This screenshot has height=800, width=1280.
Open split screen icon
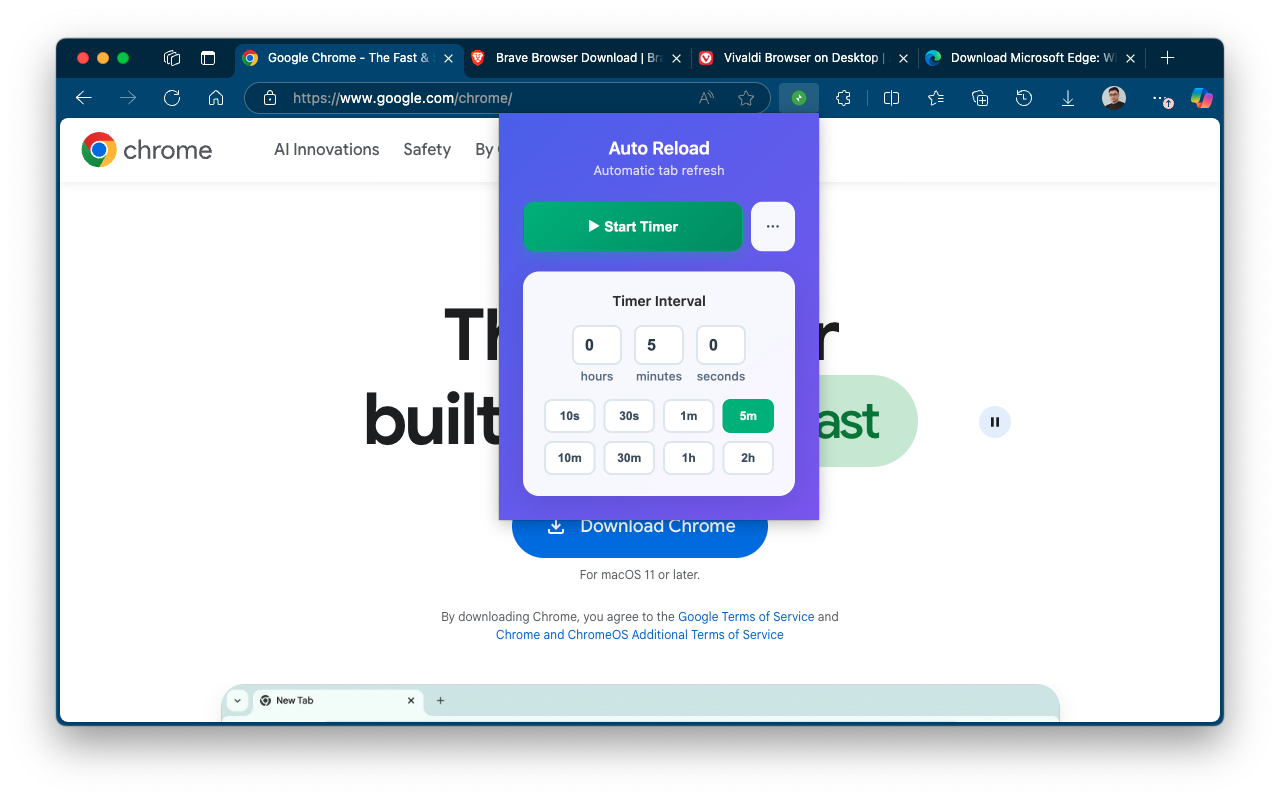tap(891, 98)
